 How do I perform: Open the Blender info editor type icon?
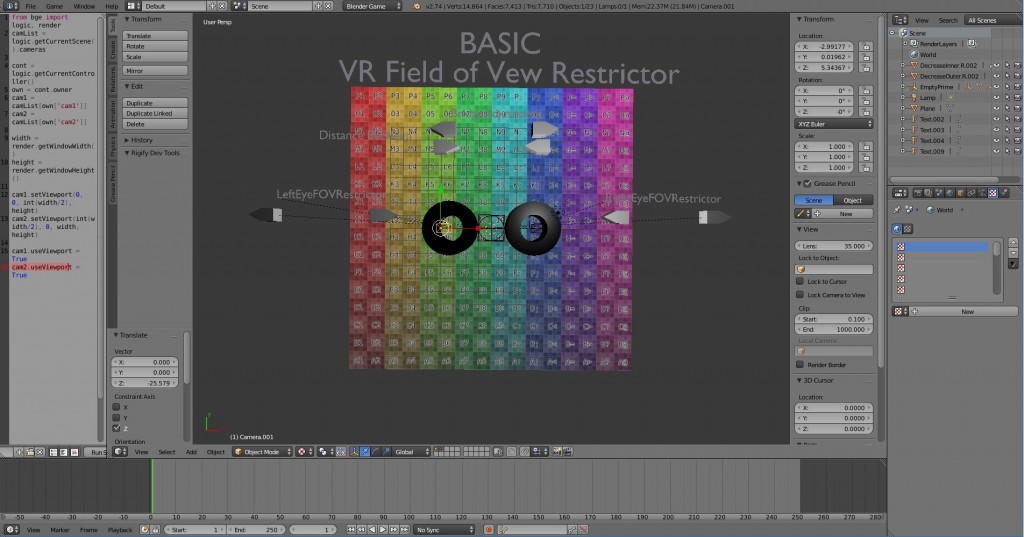(10, 6)
